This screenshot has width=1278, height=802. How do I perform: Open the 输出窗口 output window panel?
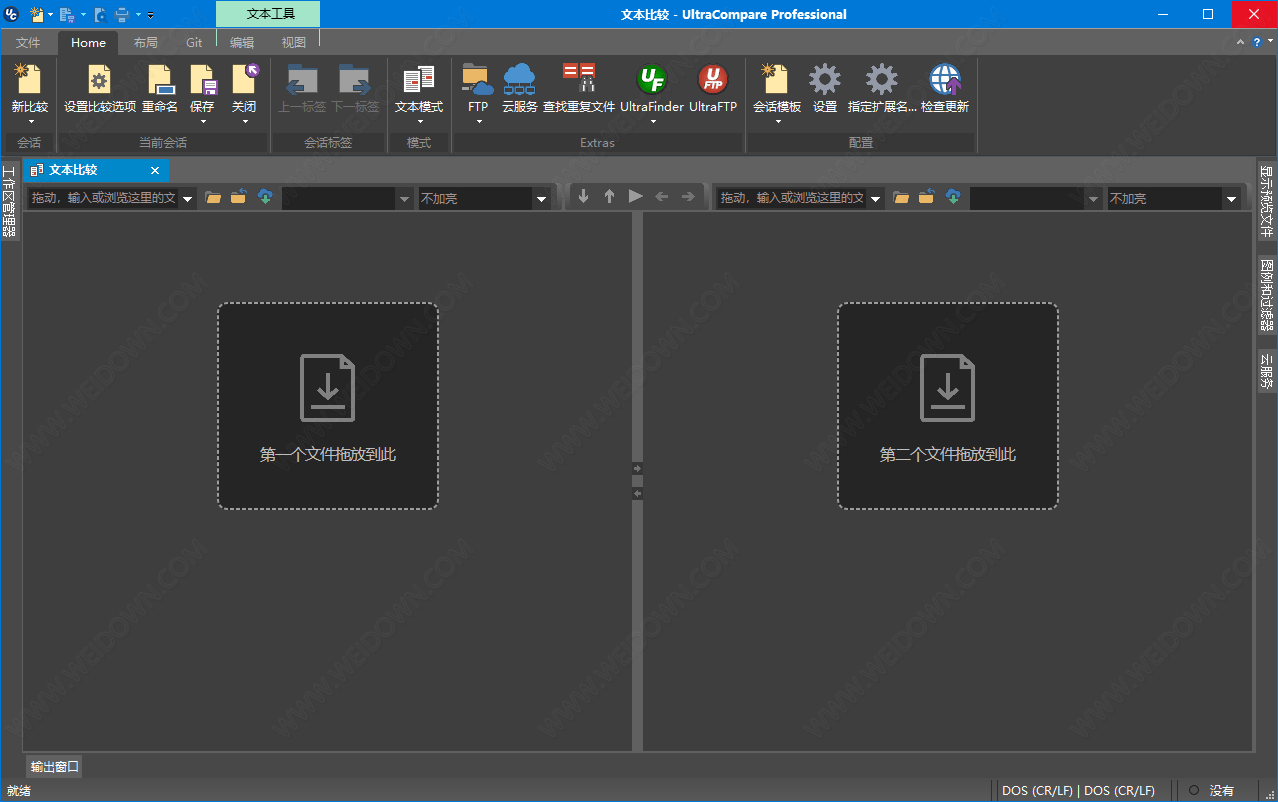tap(55, 767)
